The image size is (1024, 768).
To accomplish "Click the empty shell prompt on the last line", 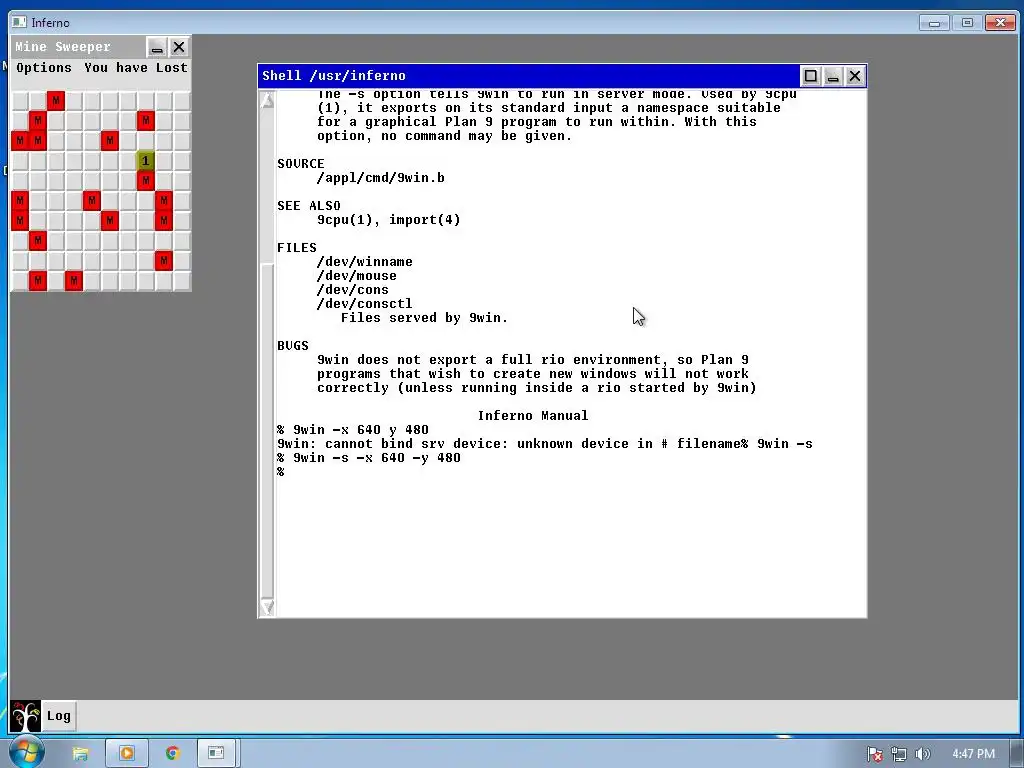I will click(281, 472).
